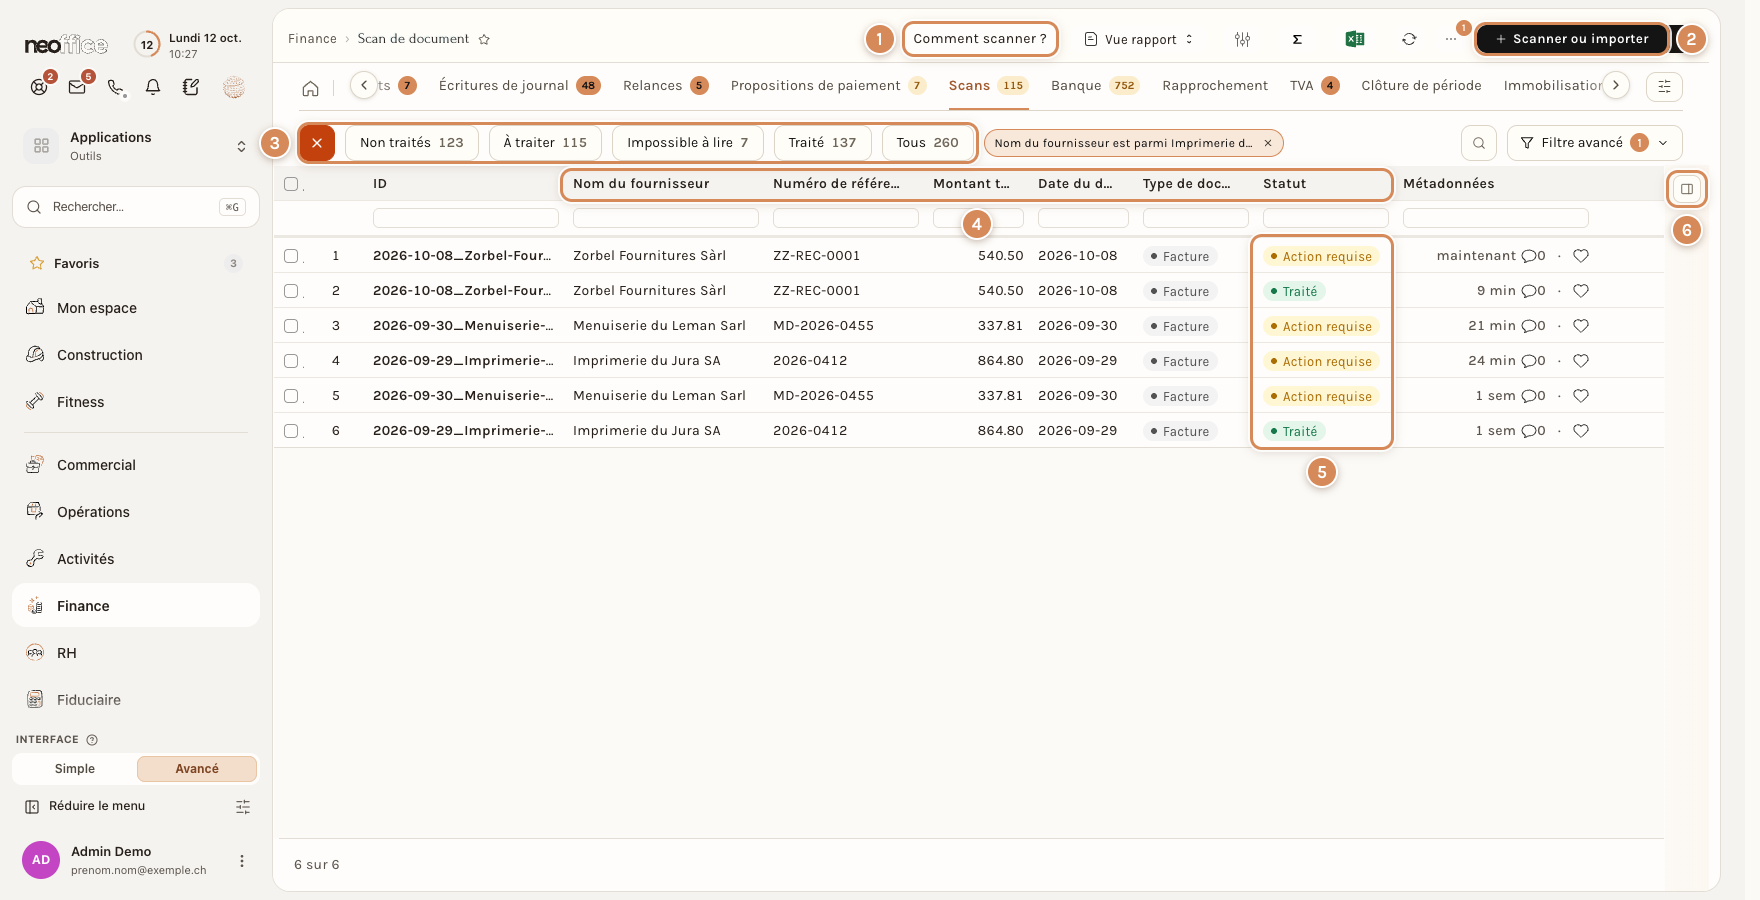Open the settings sliders icon in toolbar
The height and width of the screenshot is (900, 1760).
tap(1242, 39)
